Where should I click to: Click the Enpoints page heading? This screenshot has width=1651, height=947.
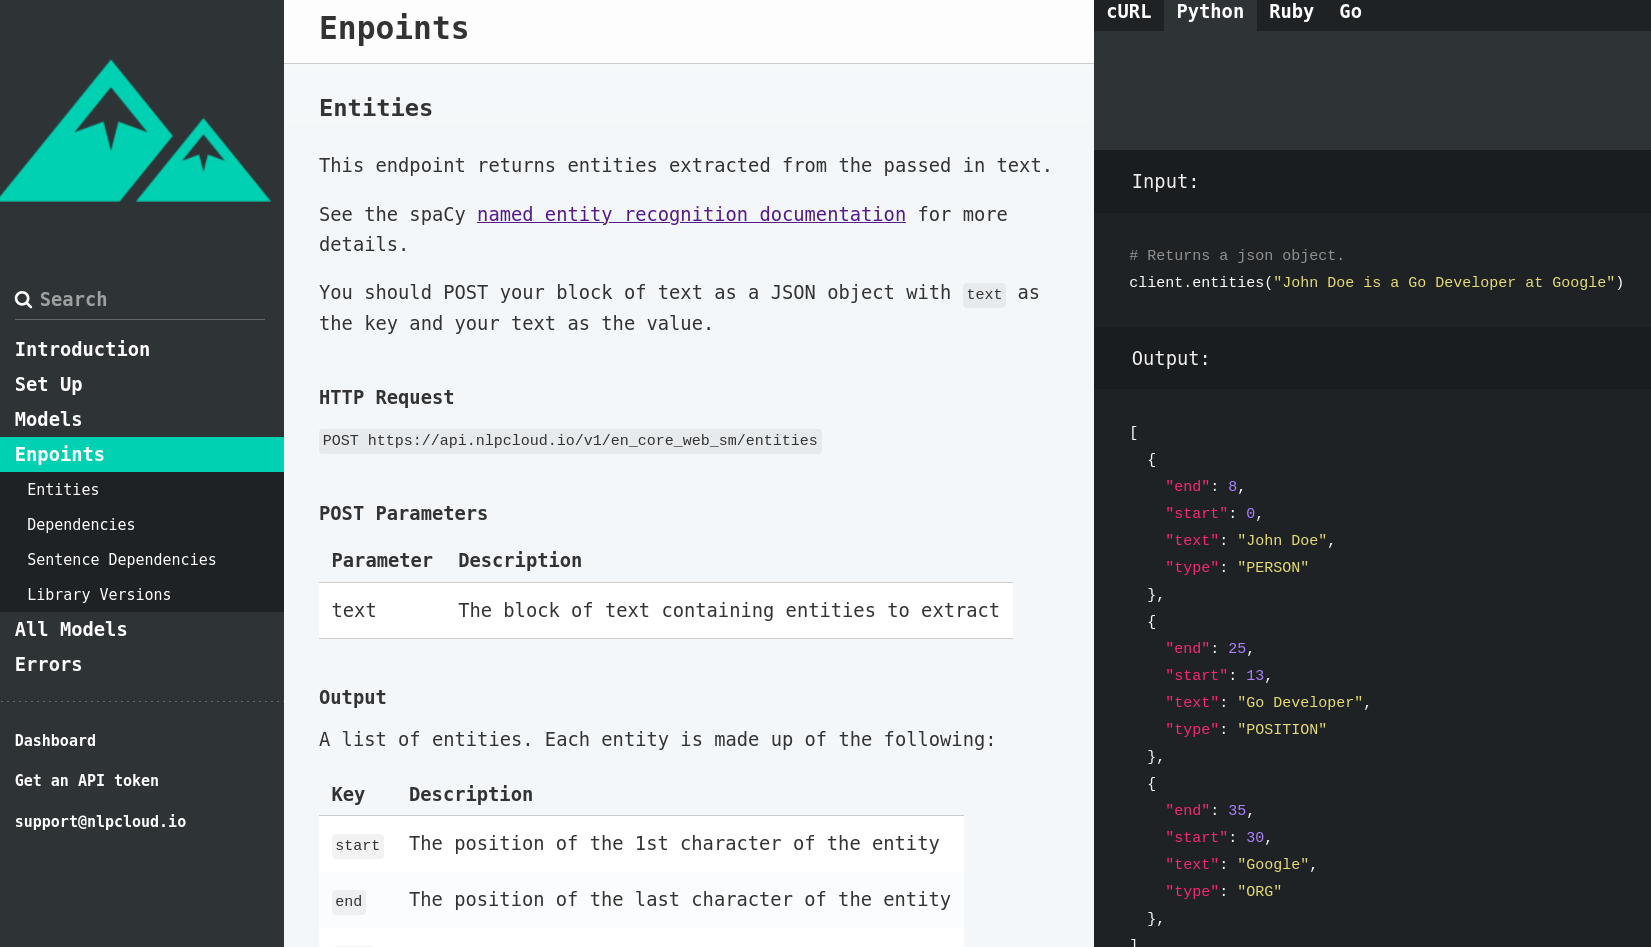[394, 28]
